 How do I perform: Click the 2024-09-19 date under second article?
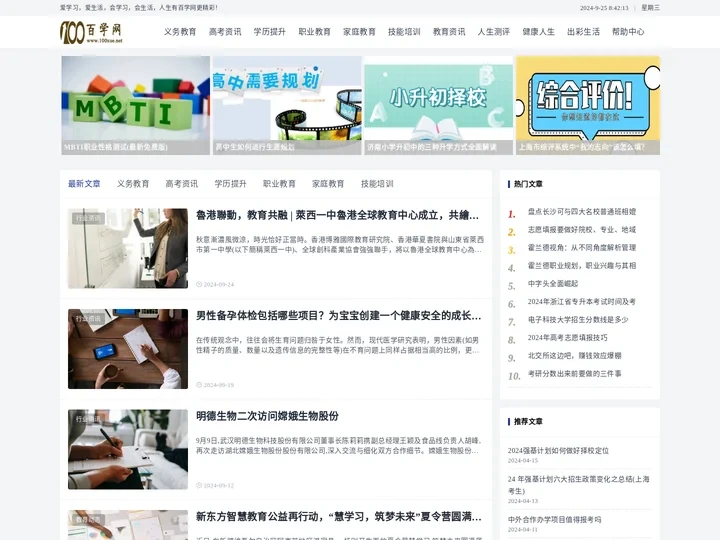[219, 385]
